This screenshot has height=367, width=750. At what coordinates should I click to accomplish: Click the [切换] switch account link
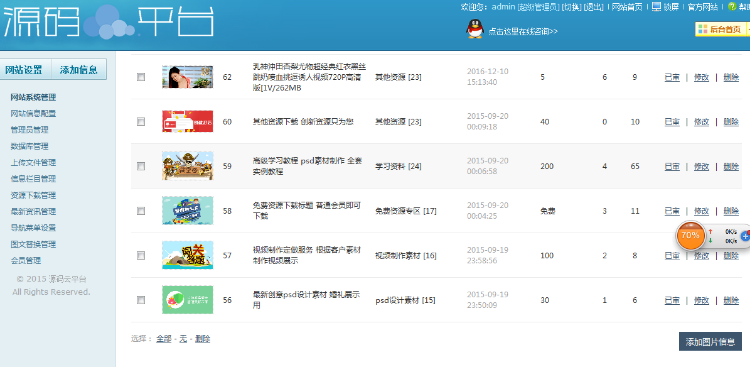[x=571, y=7]
